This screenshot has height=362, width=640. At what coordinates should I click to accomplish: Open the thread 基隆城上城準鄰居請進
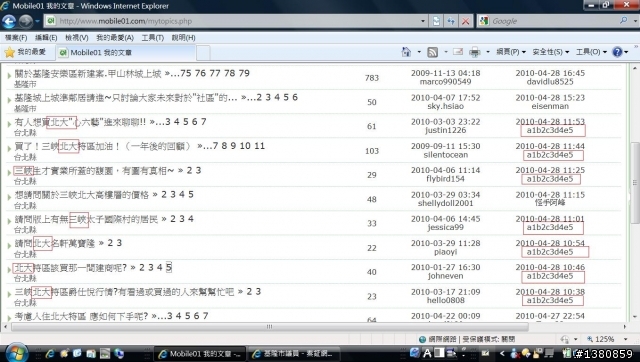pyautogui.click(x=126, y=98)
